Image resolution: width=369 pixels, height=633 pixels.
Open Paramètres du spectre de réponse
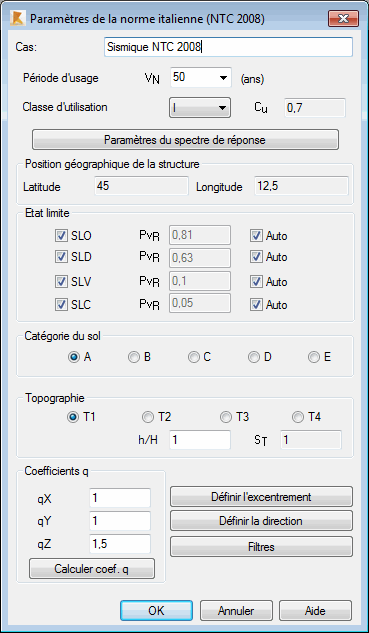(x=185, y=140)
